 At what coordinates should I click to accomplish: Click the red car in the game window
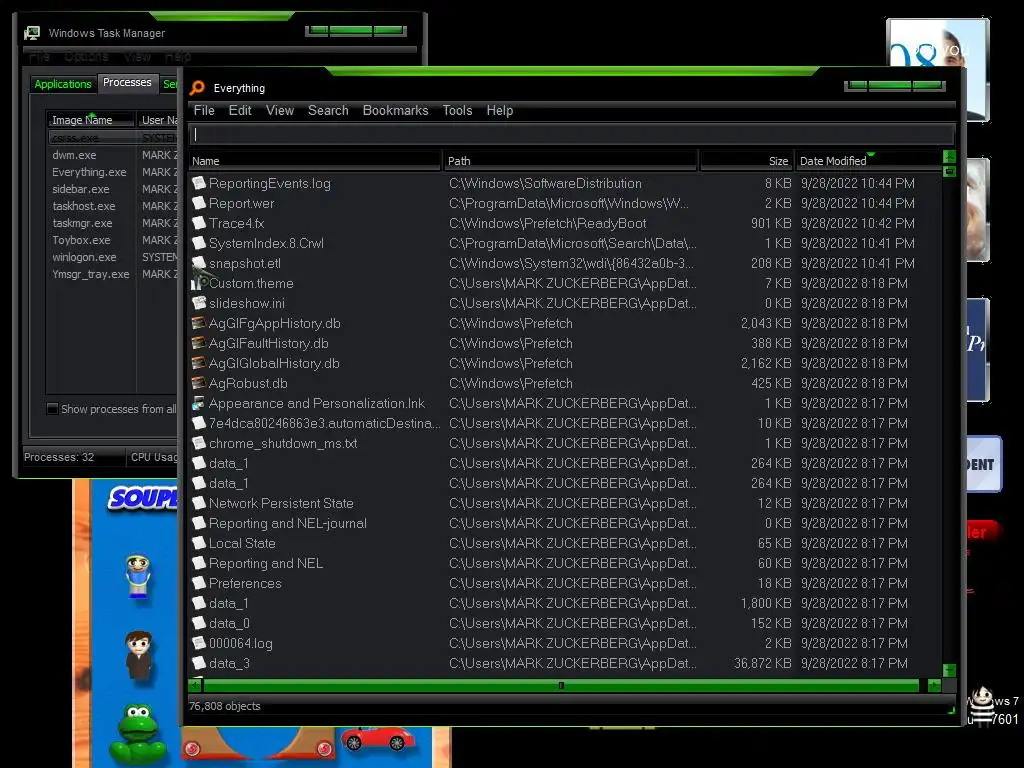[377, 739]
